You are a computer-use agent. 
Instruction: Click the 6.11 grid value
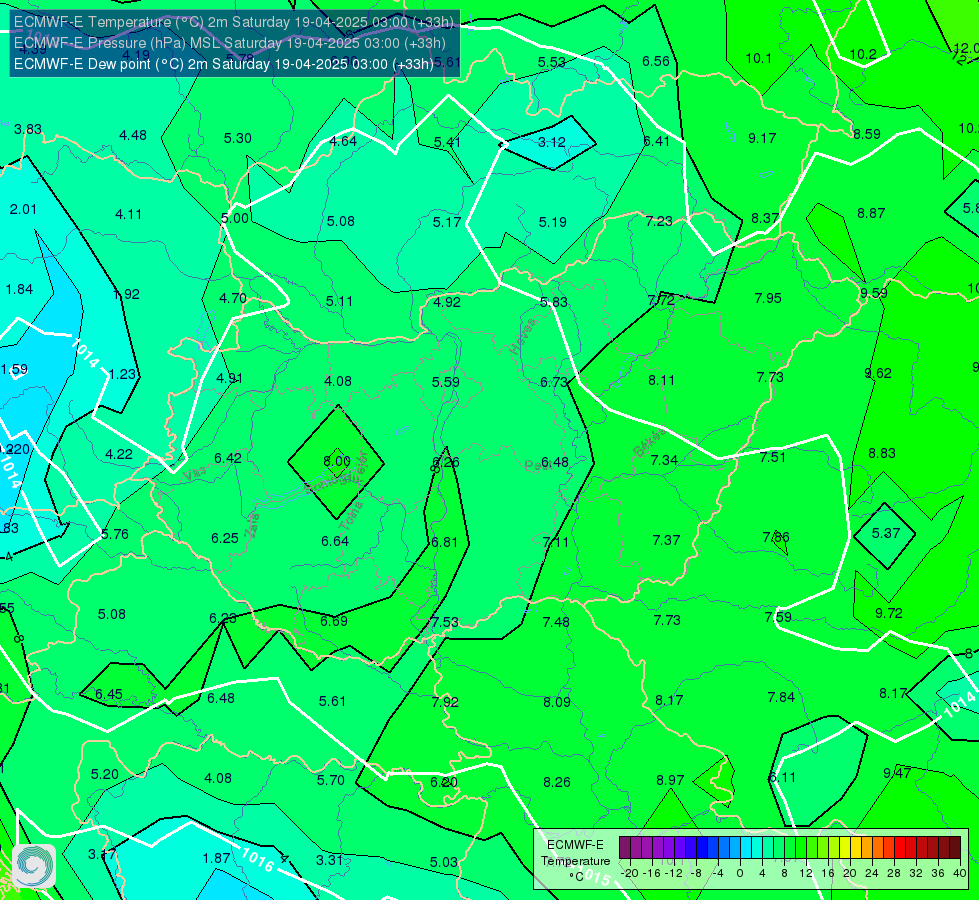coord(782,778)
